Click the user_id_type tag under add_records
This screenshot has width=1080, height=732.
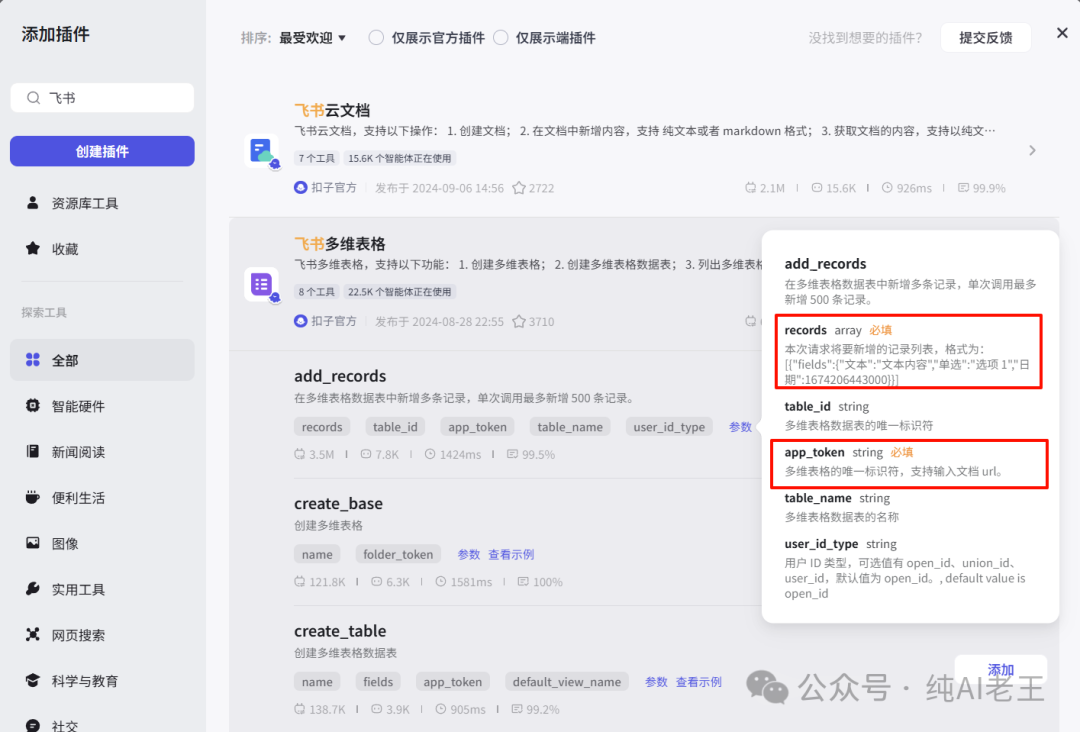click(x=669, y=427)
